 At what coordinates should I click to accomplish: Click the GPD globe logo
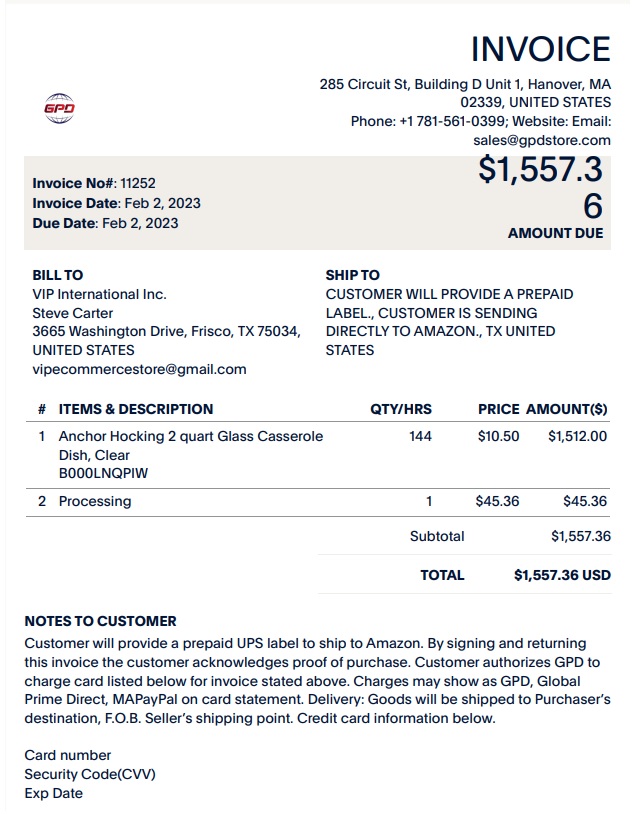59,108
